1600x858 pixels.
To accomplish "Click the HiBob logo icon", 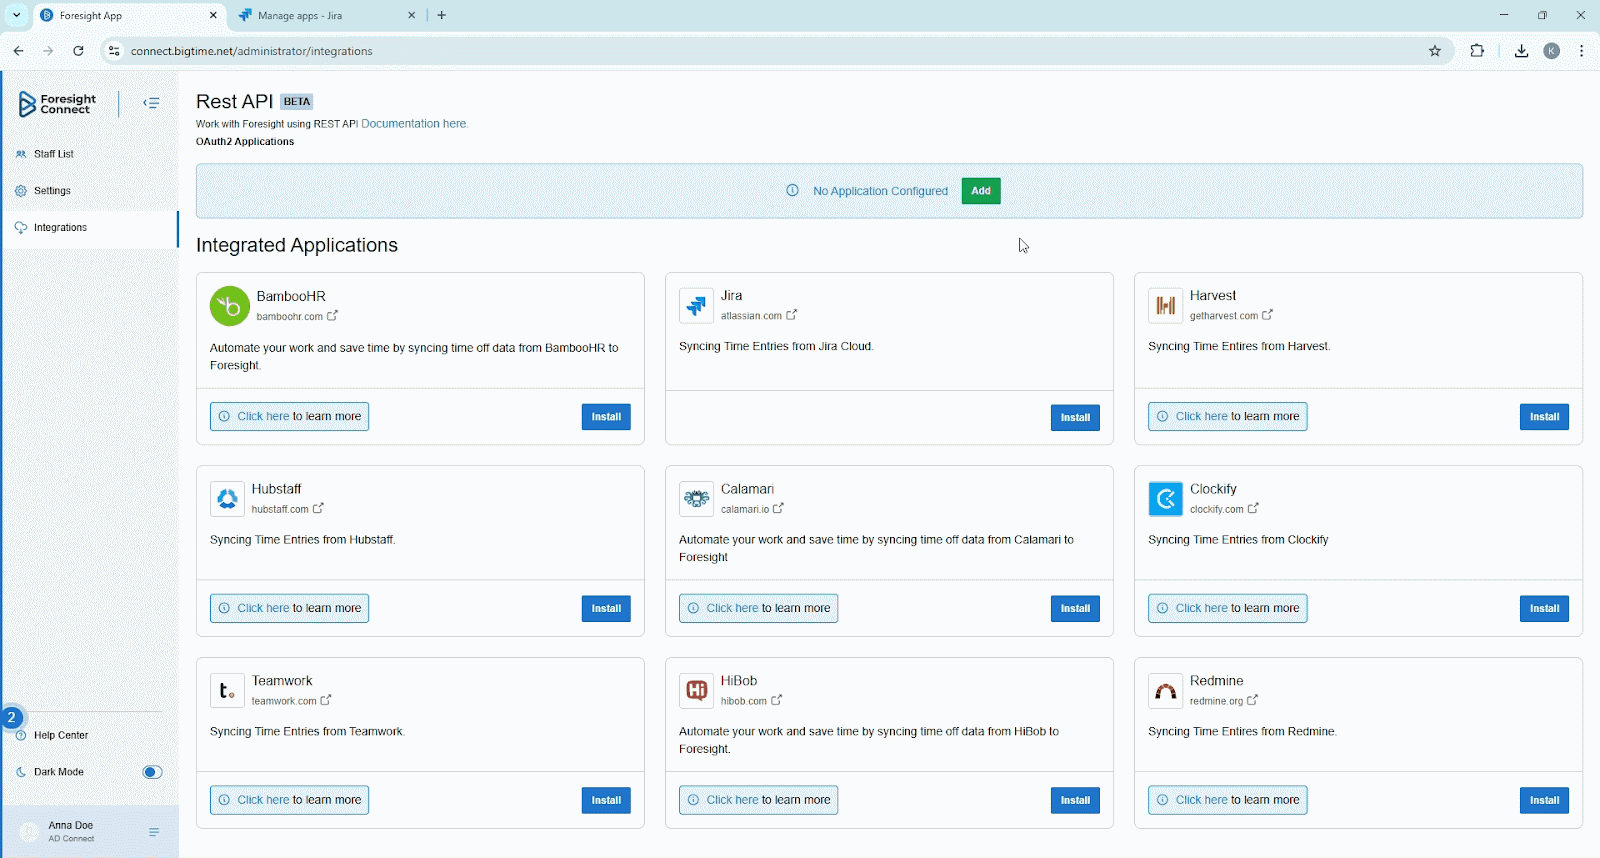I will [696, 691].
